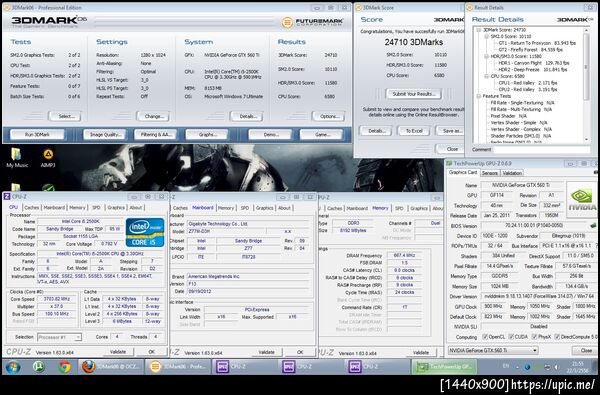Click Result Details scrollbar up arrow
The image size is (600, 395).
(586, 30)
